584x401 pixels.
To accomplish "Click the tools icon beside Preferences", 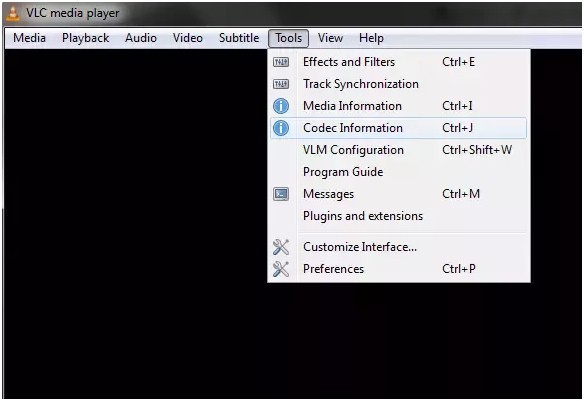I will click(x=281, y=269).
